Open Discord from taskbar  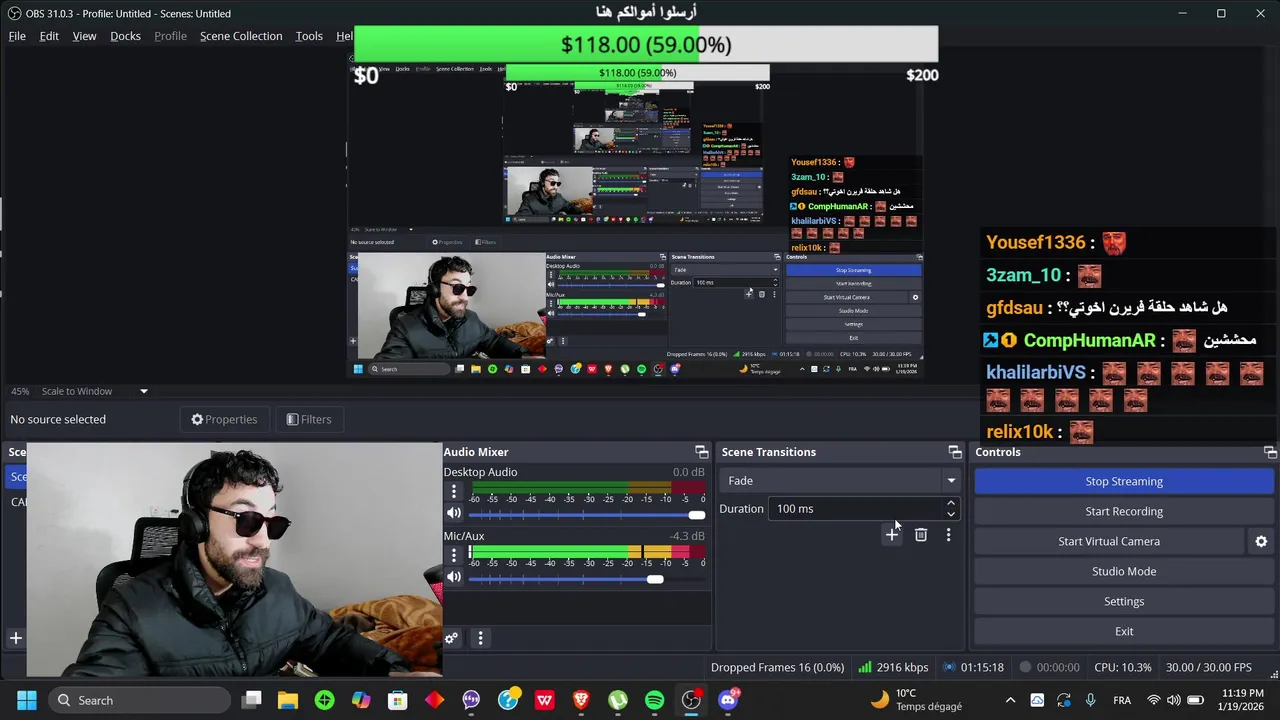click(x=728, y=700)
